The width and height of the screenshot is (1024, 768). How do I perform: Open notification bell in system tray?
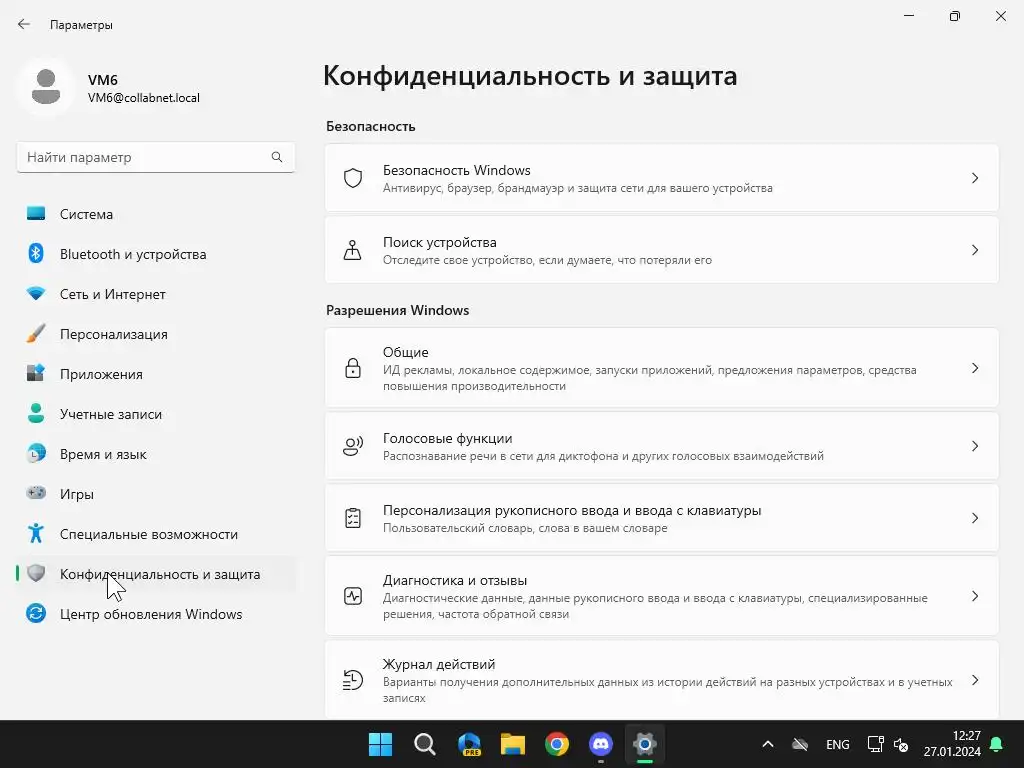(997, 744)
